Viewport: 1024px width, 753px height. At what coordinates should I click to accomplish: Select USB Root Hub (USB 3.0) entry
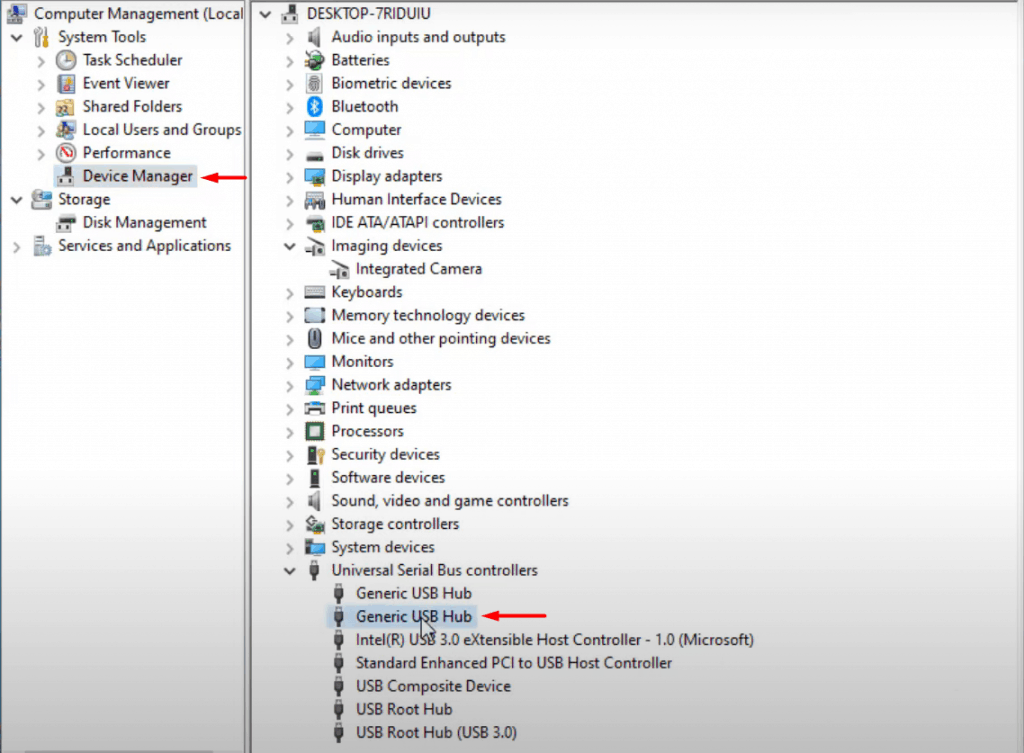click(436, 733)
